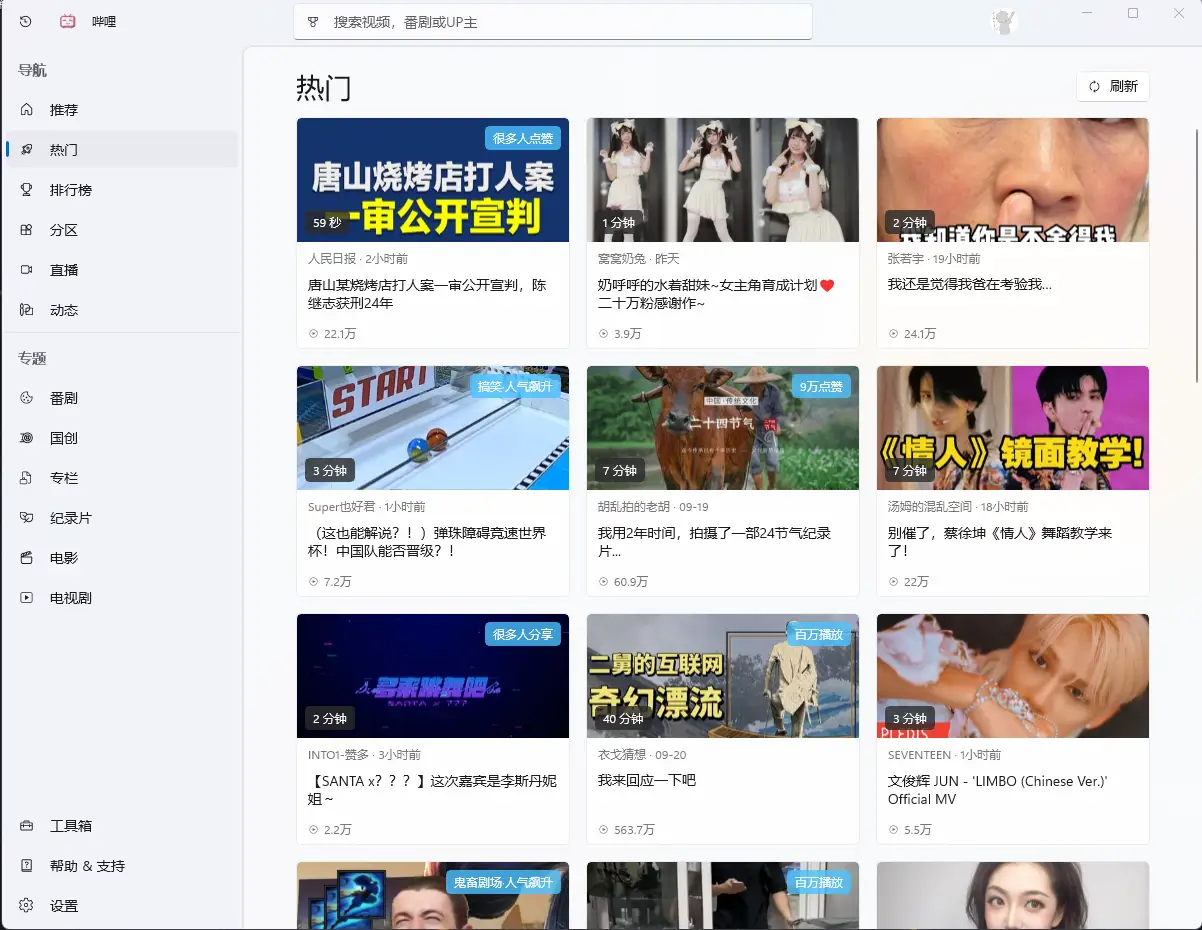Click the 排行榜 trophy icon

(27, 190)
